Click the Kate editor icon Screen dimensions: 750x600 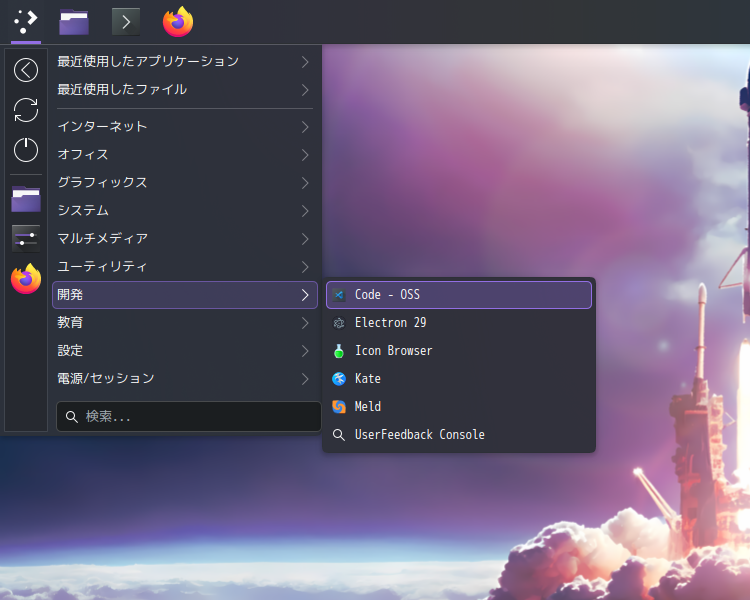tap(339, 379)
